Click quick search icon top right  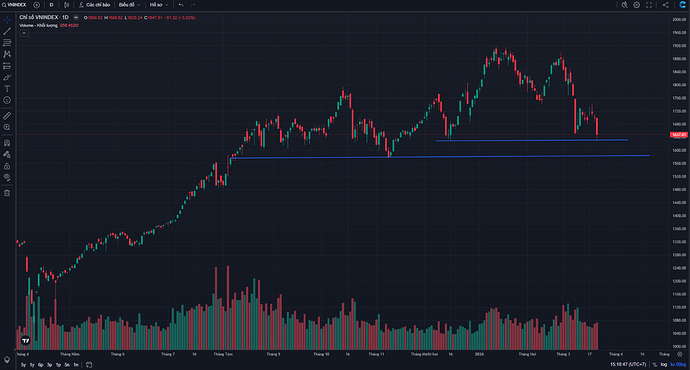pos(624,5)
